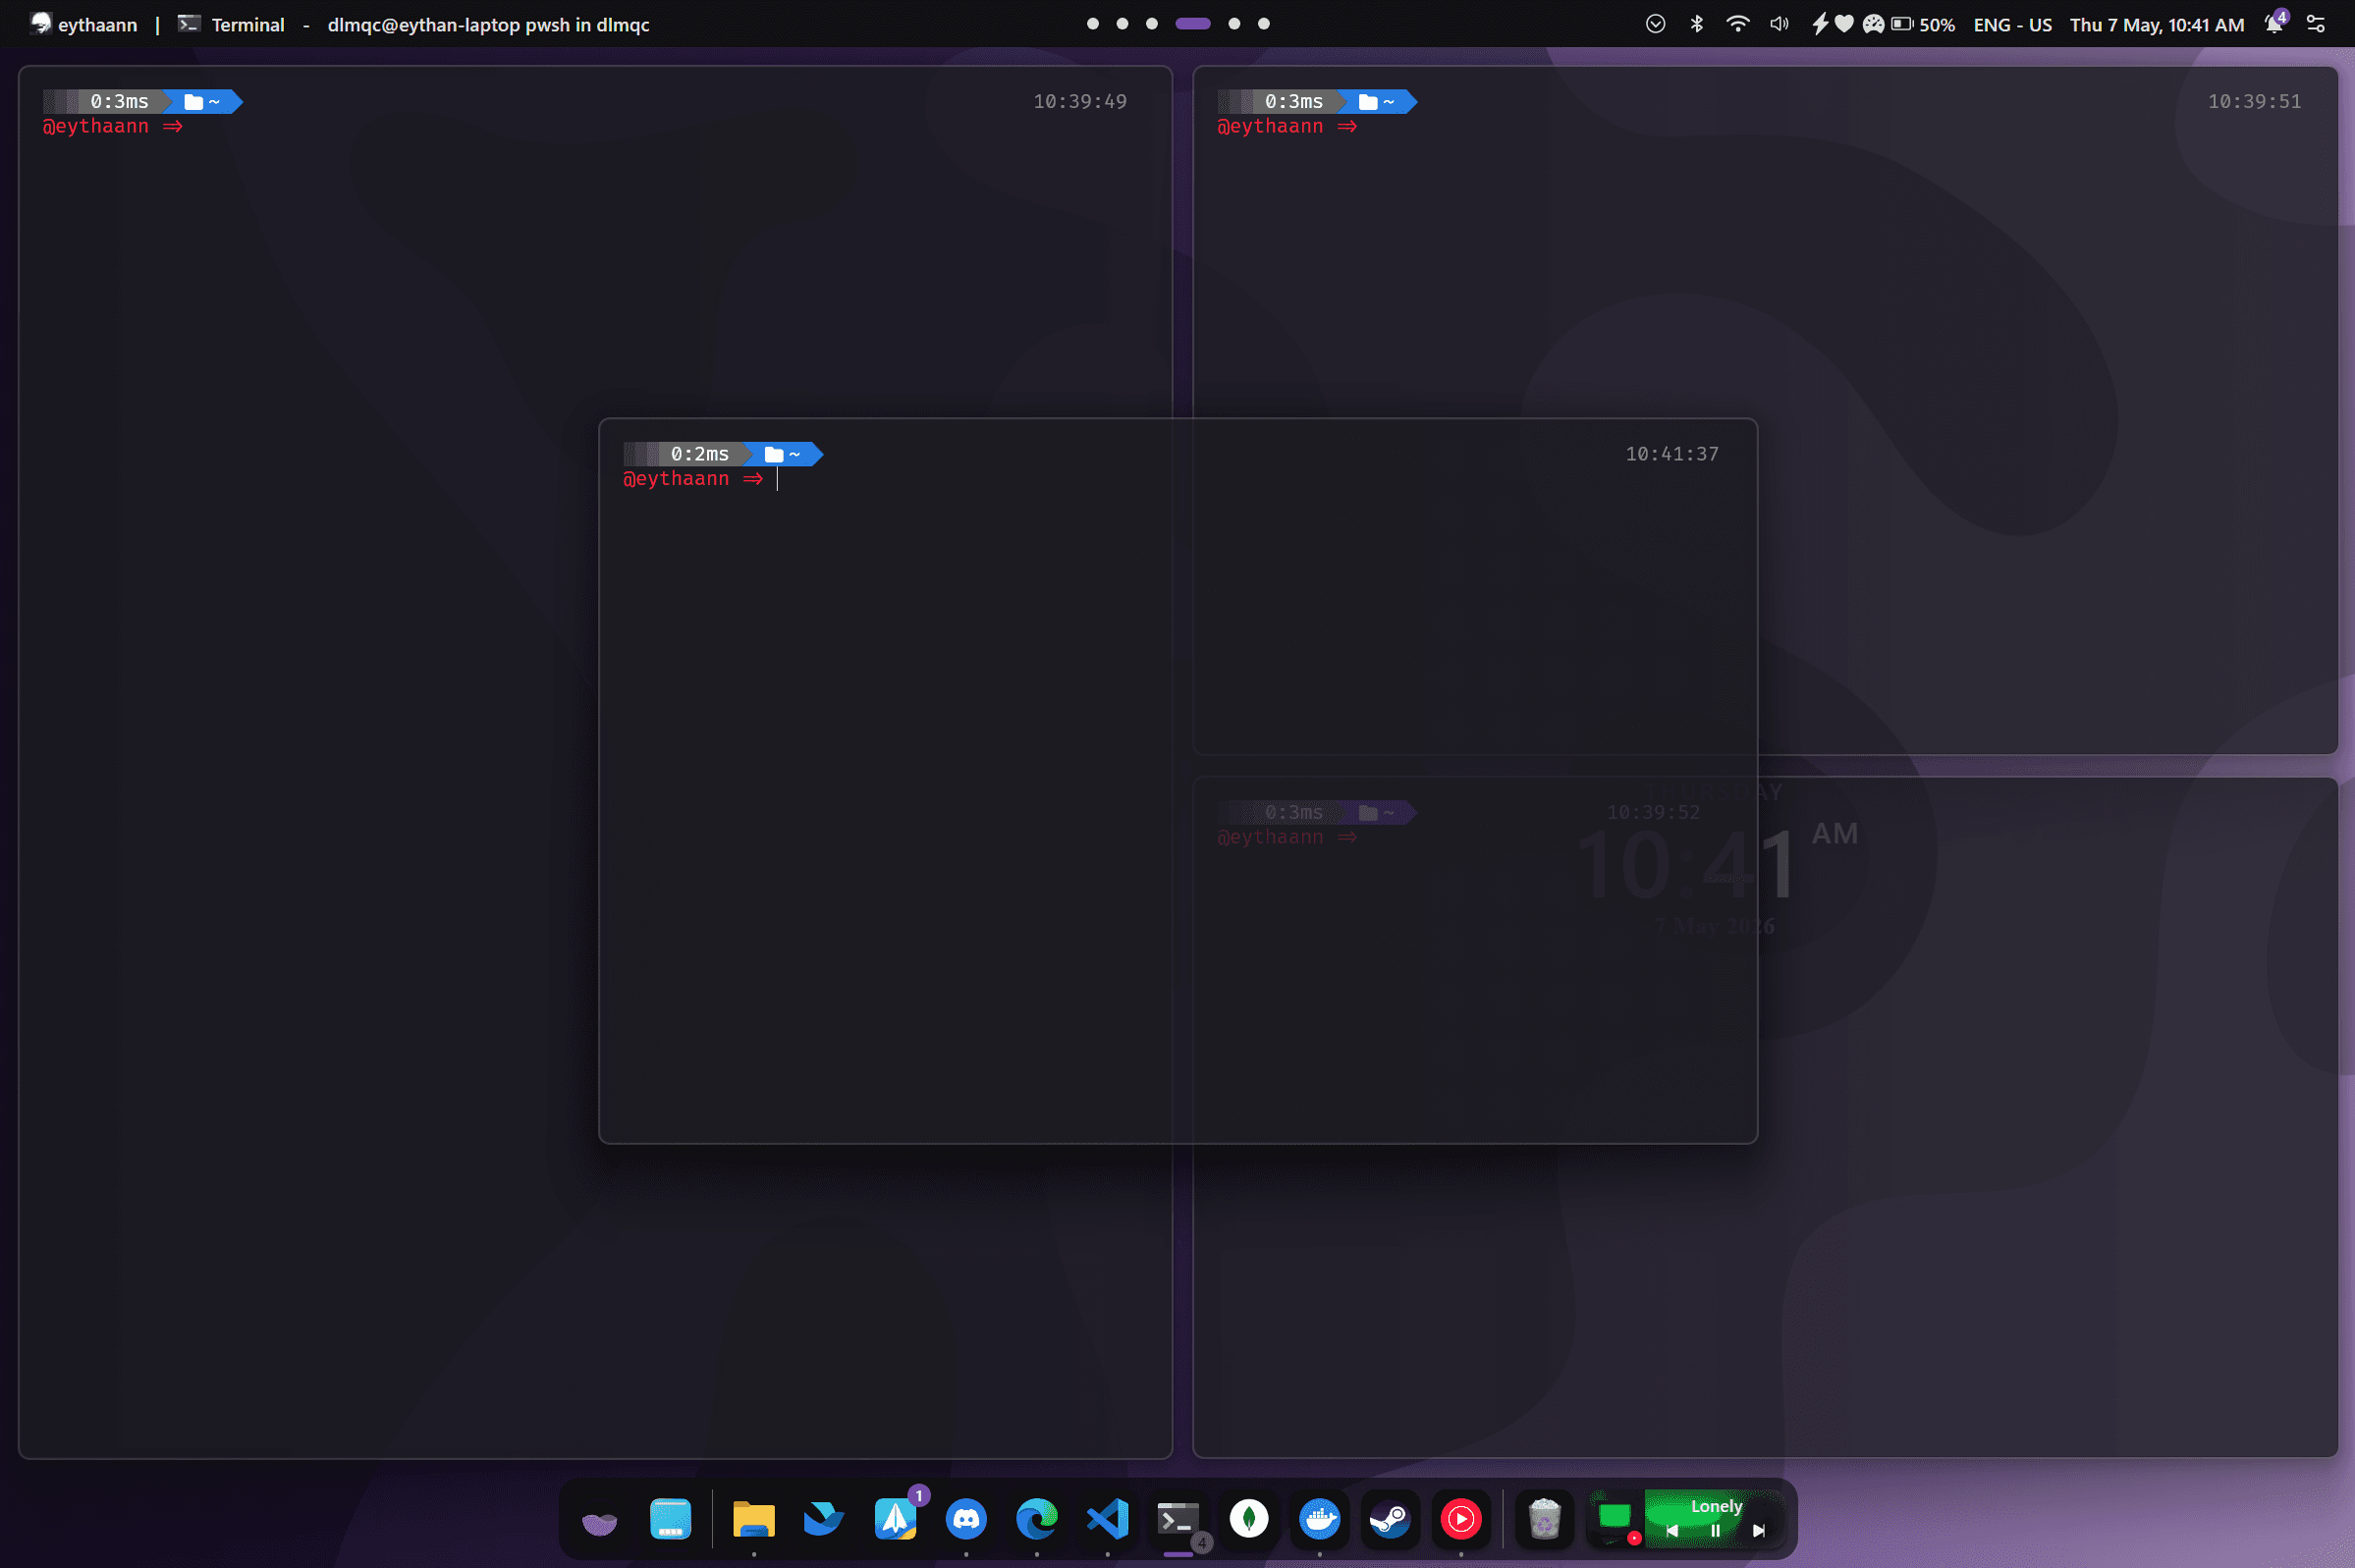Click the 10:39:51 timestamp in top-right terminal
Image resolution: width=2355 pixels, height=1568 pixels.
tap(2254, 101)
